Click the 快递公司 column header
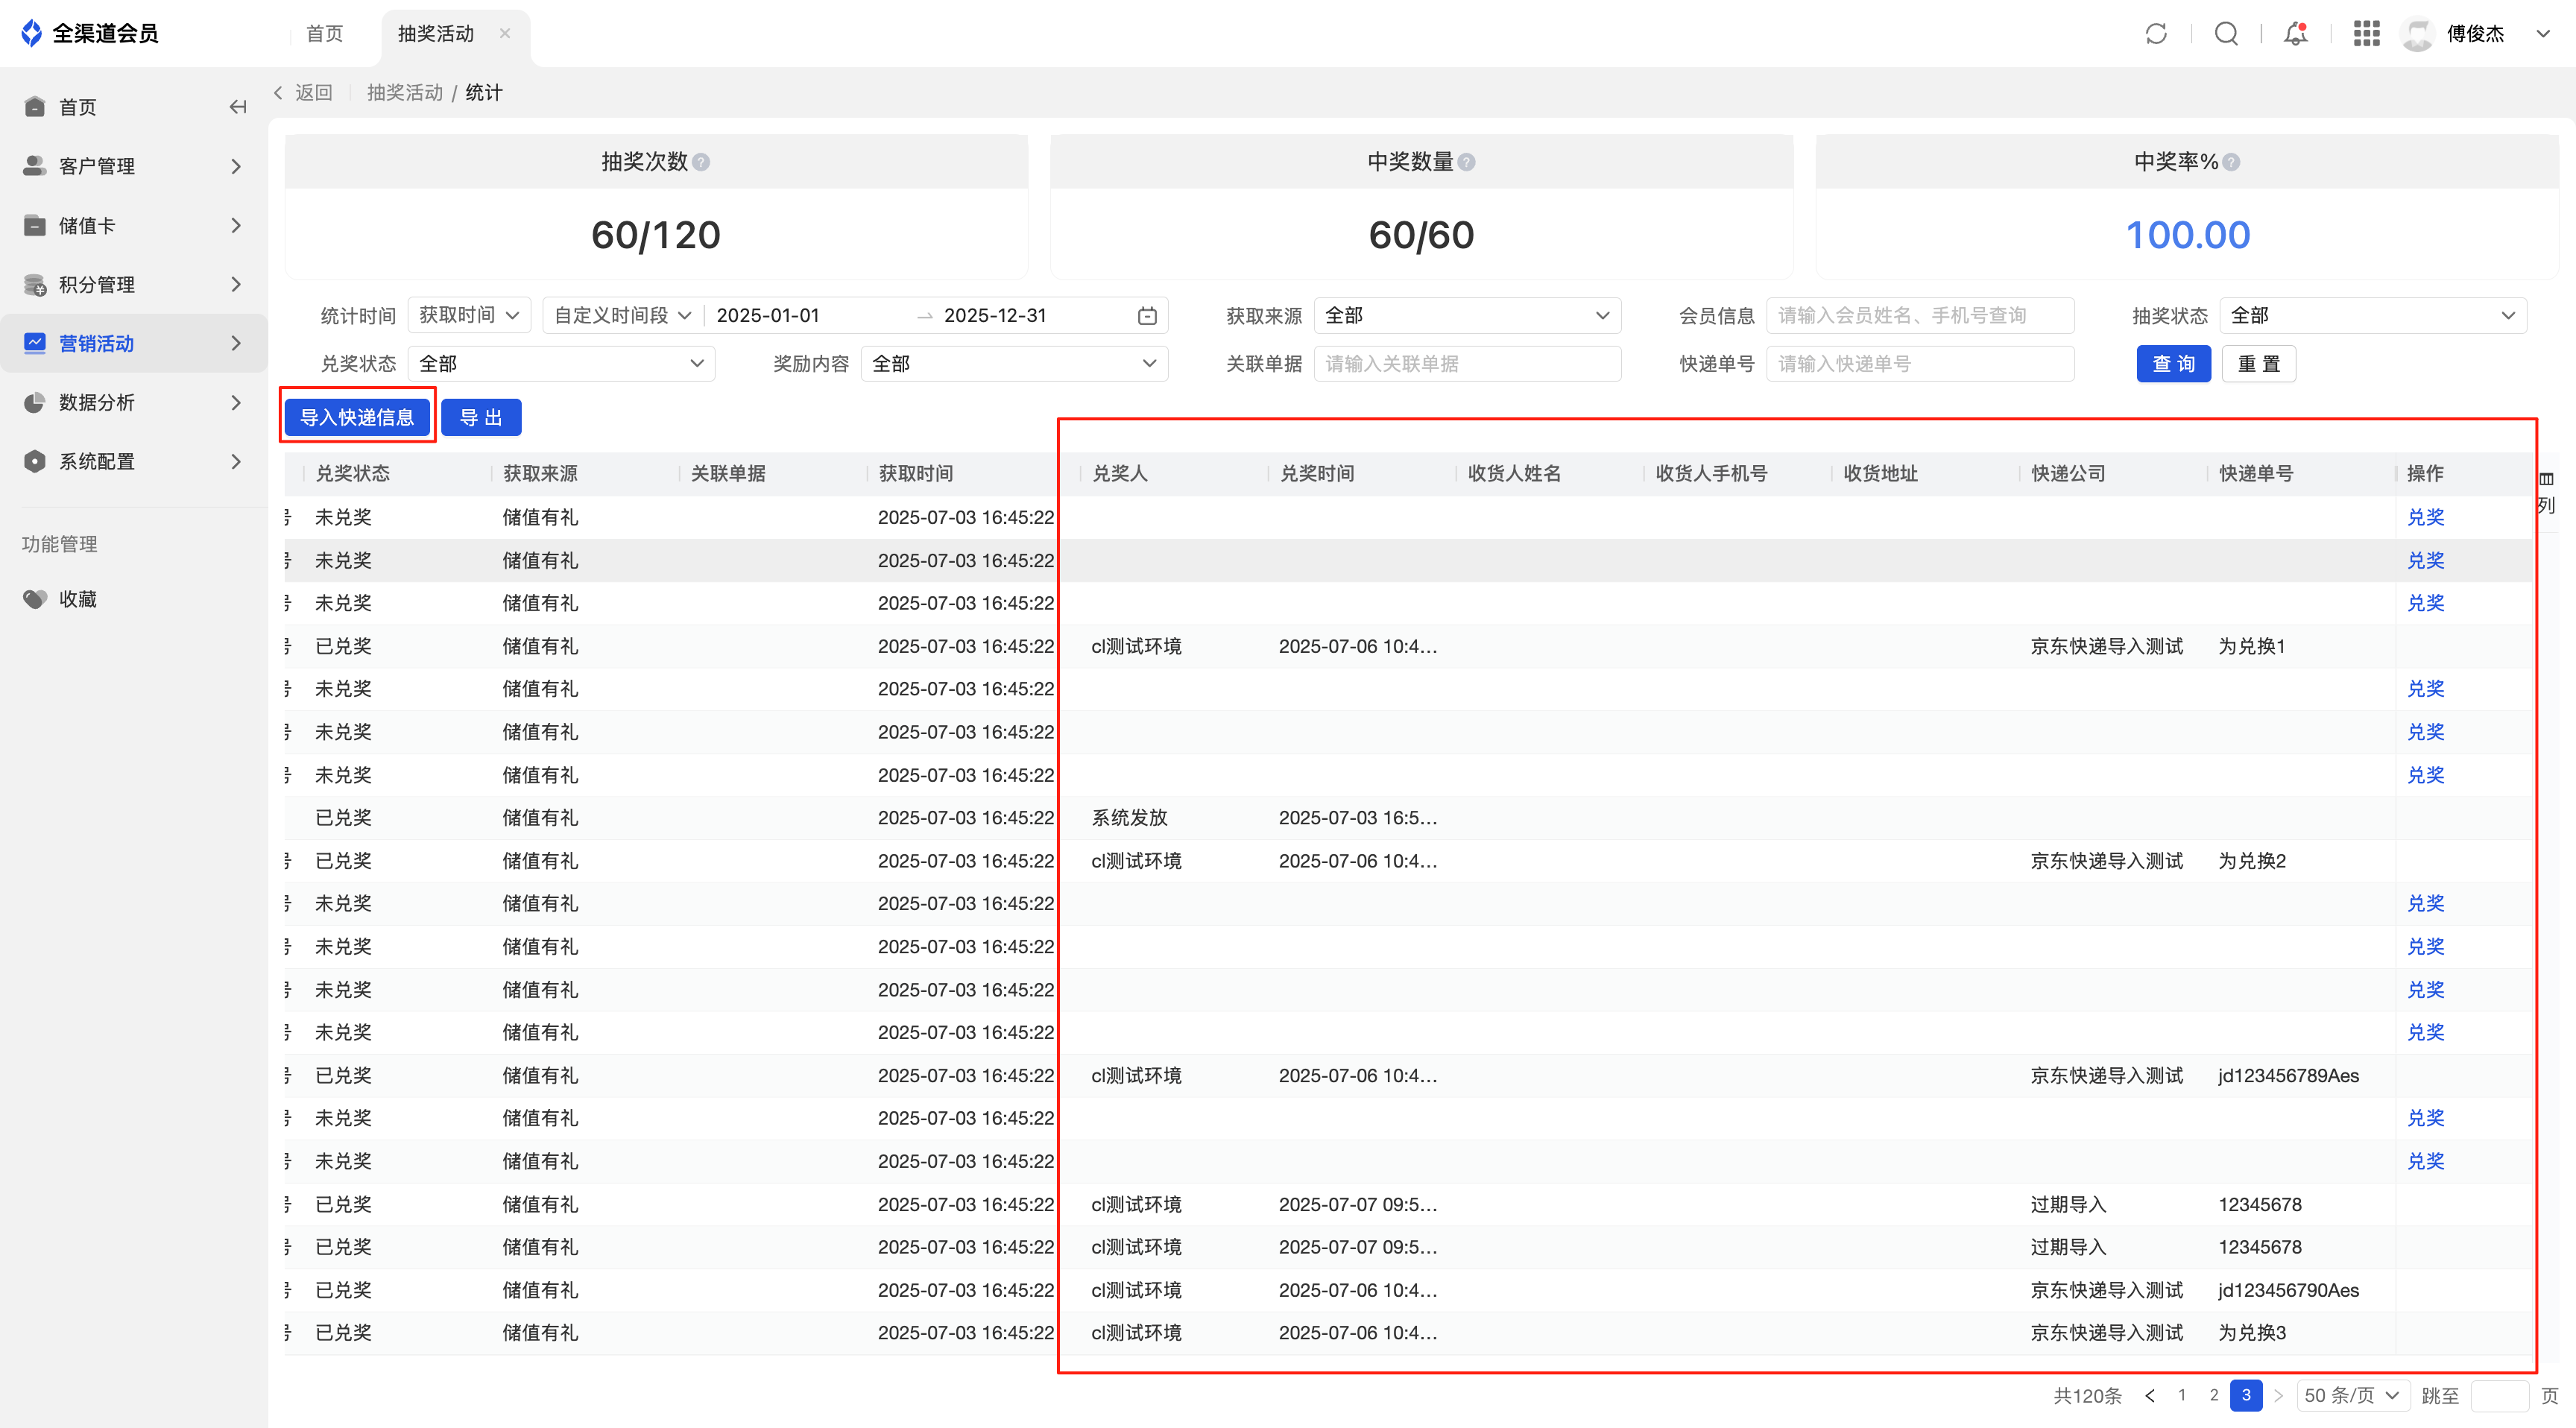The width and height of the screenshot is (2576, 1428). (x=2068, y=474)
